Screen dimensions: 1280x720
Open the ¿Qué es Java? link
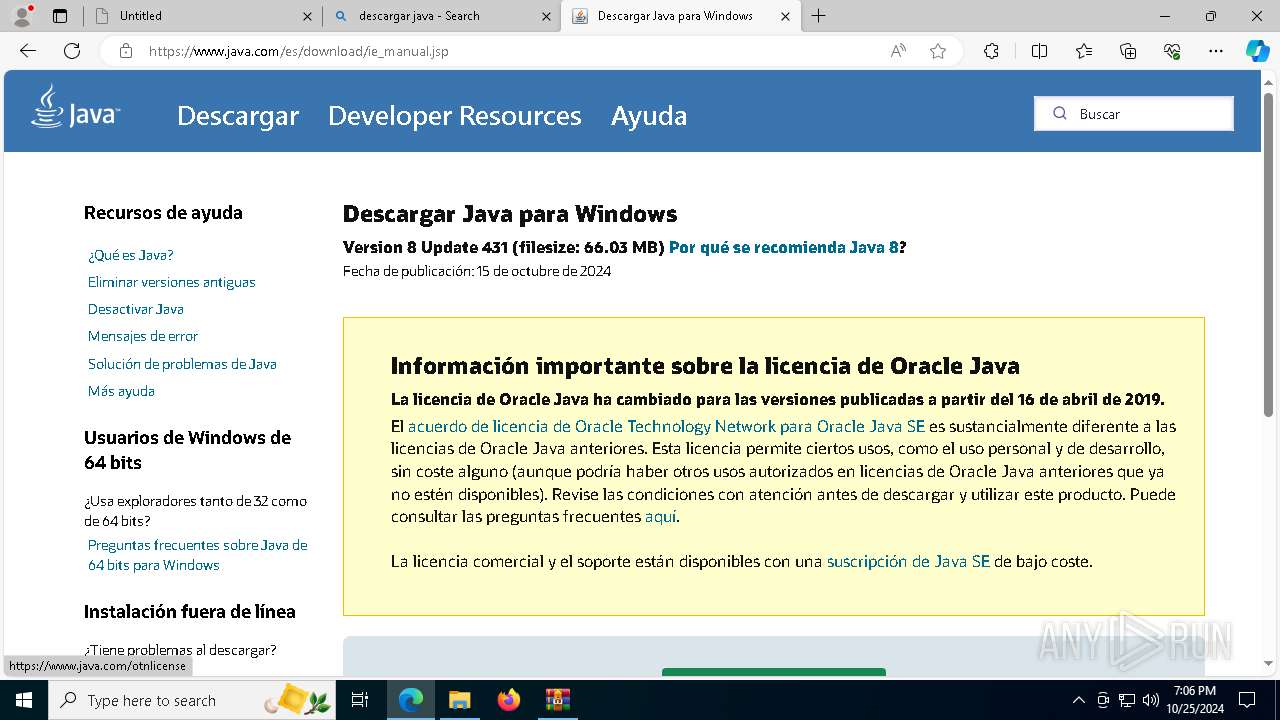[x=131, y=255]
